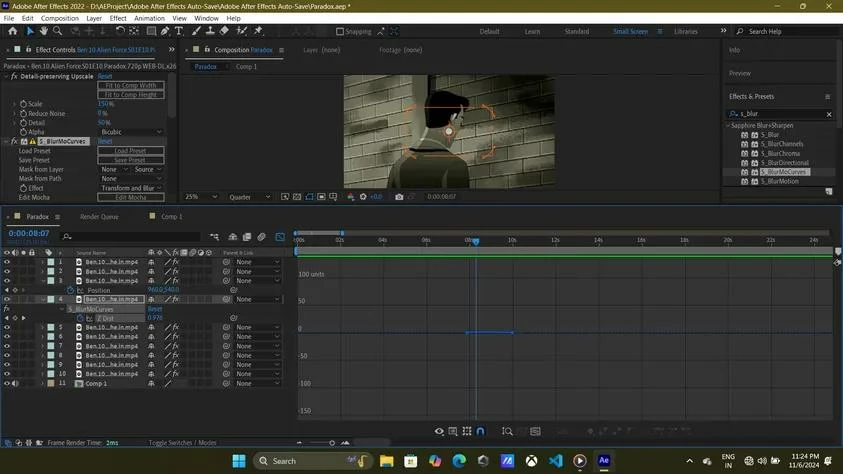Image resolution: width=843 pixels, height=474 pixels.
Task: Click the Motion Blur enable icon in timeline
Action: tap(261, 236)
